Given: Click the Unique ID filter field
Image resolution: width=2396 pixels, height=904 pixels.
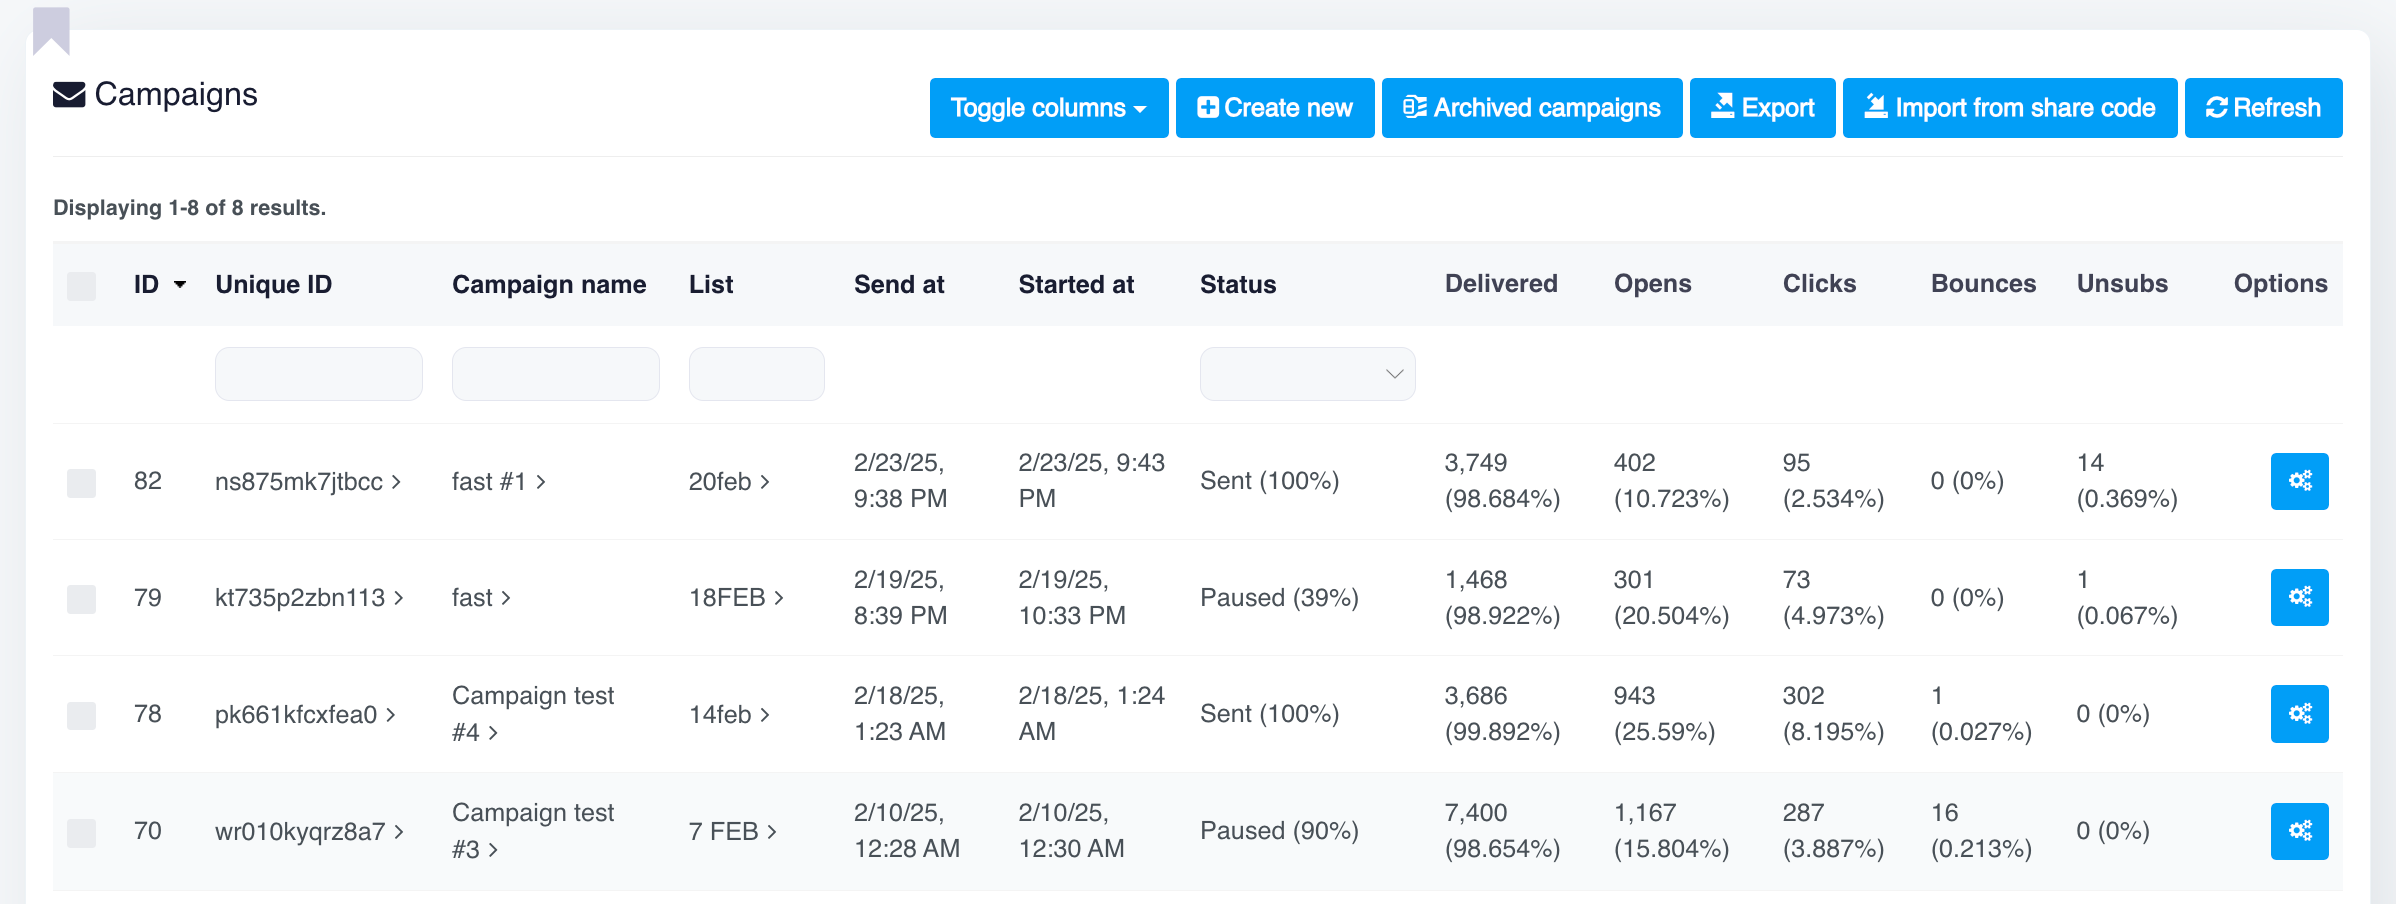Looking at the screenshot, I should (x=318, y=374).
